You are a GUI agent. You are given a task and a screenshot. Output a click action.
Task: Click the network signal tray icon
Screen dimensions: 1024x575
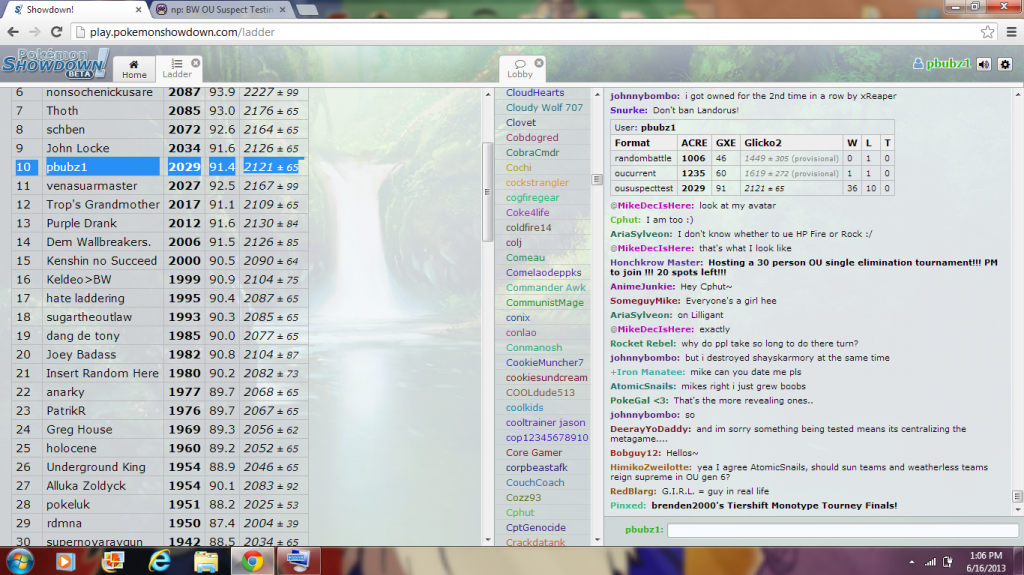click(930, 562)
